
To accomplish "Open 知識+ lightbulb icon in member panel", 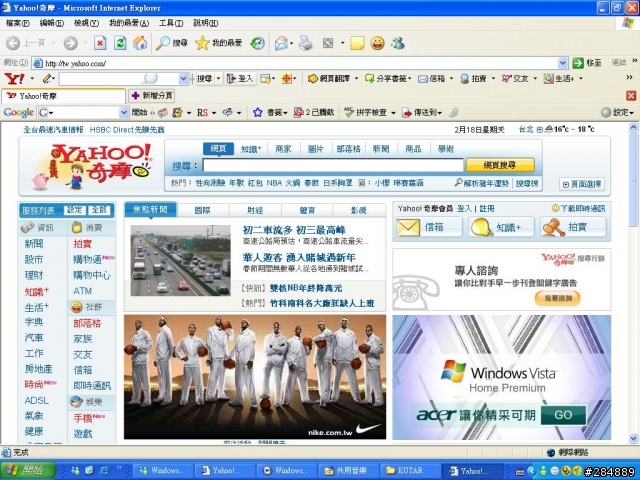I will coord(480,227).
